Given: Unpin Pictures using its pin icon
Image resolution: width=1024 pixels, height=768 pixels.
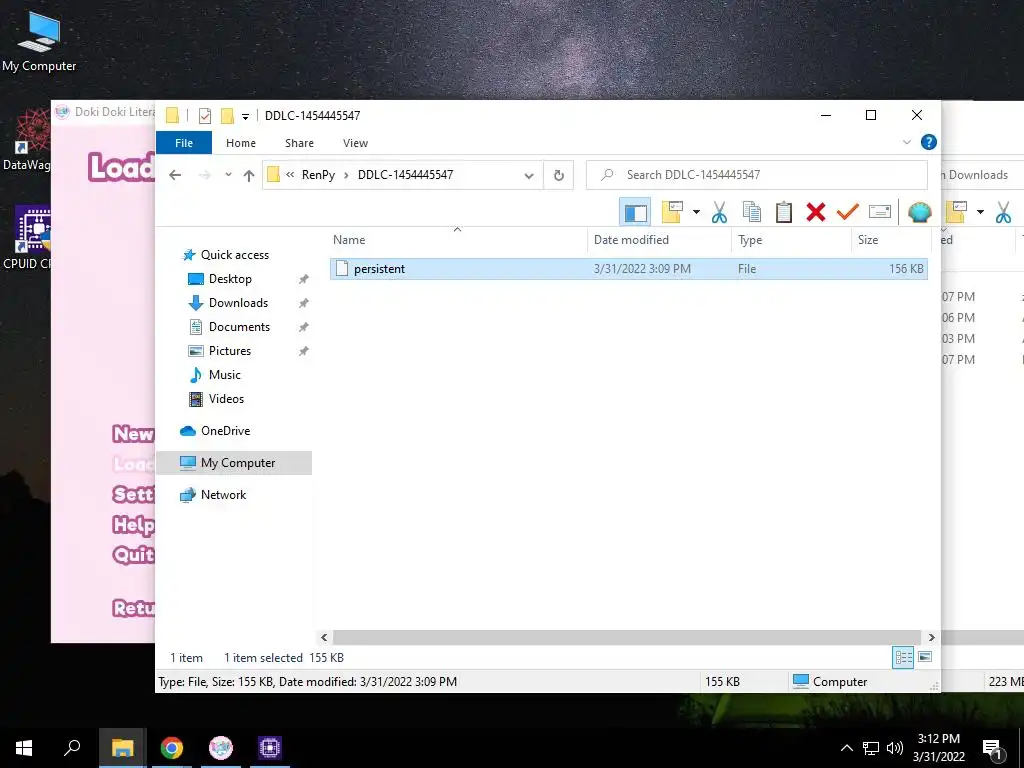Looking at the screenshot, I should (x=304, y=351).
